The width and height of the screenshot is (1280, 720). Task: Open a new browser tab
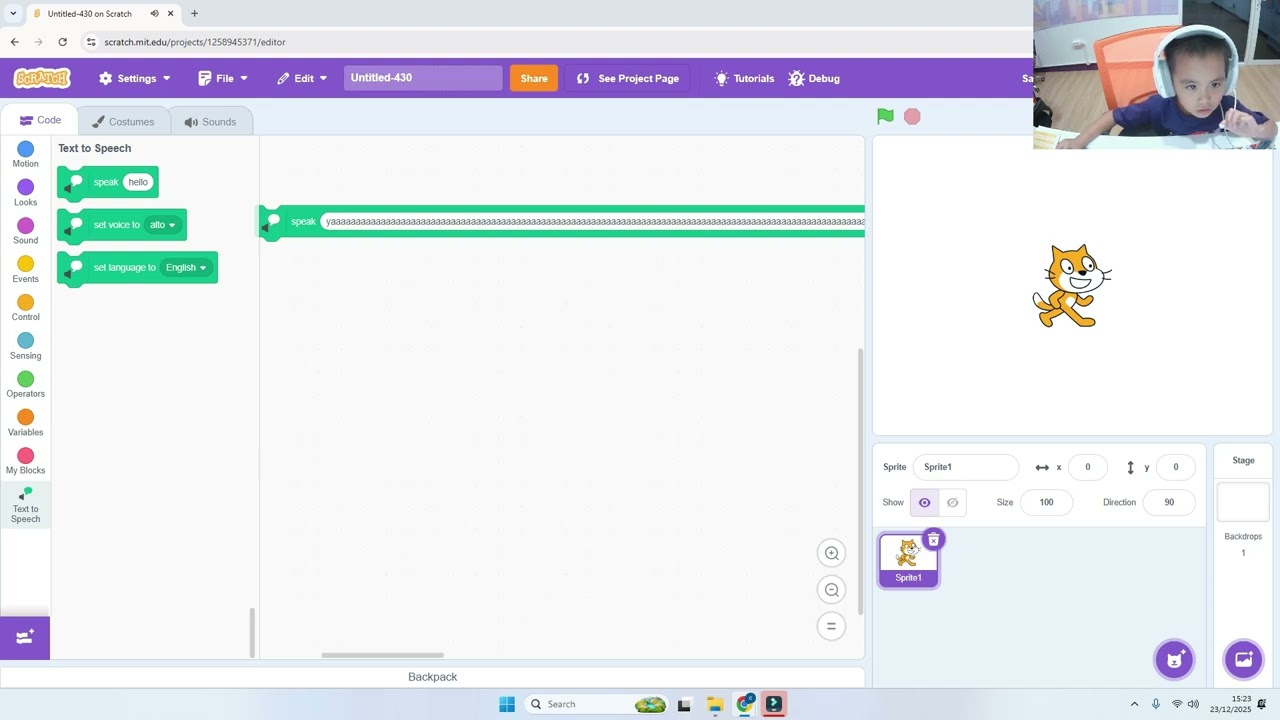tap(194, 13)
